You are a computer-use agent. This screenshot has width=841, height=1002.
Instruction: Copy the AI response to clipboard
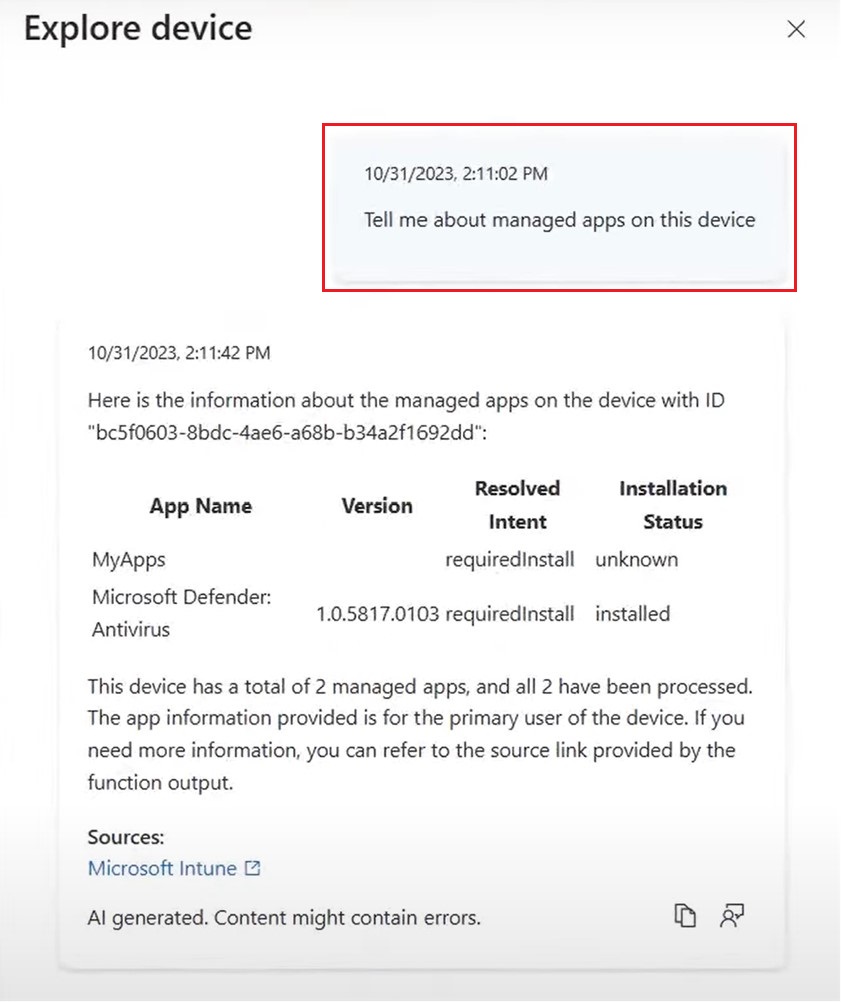[685, 916]
